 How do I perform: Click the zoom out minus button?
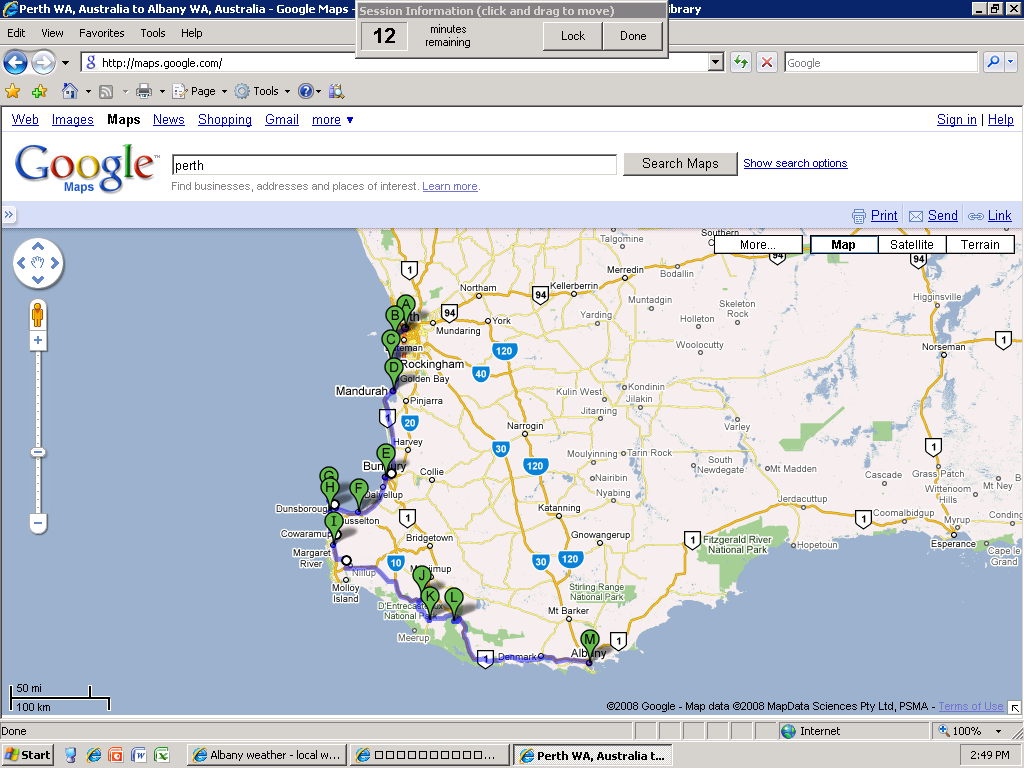(x=38, y=523)
